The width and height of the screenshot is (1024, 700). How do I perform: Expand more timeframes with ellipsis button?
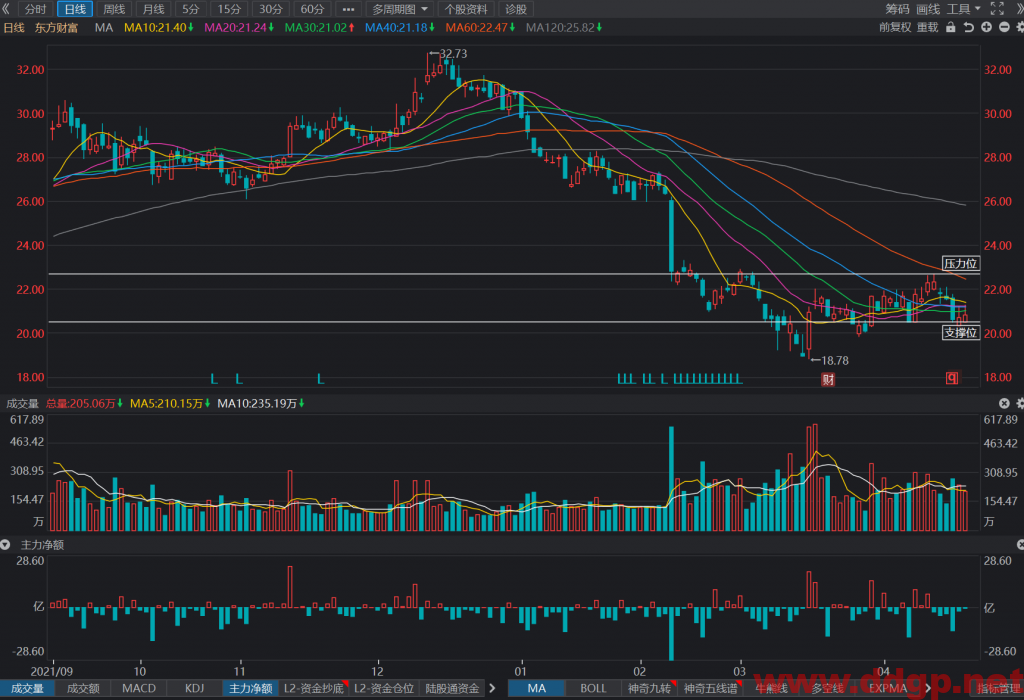348,9
